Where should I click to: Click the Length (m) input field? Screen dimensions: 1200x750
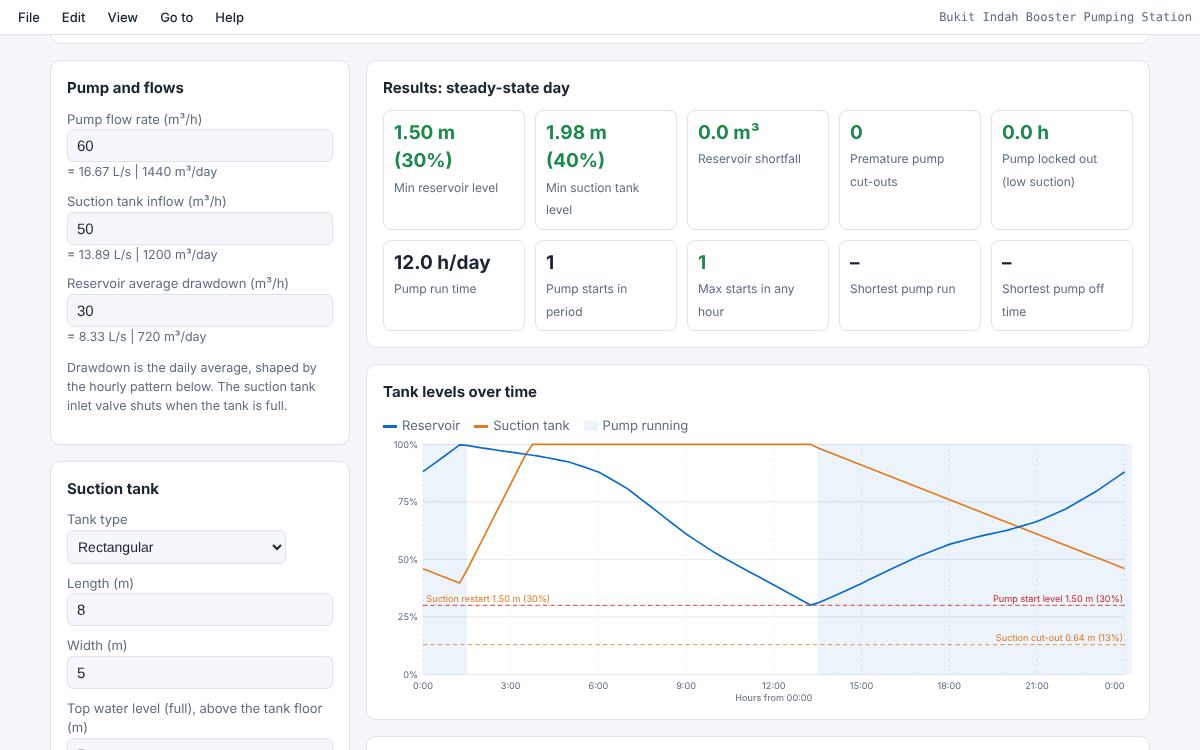pos(200,610)
